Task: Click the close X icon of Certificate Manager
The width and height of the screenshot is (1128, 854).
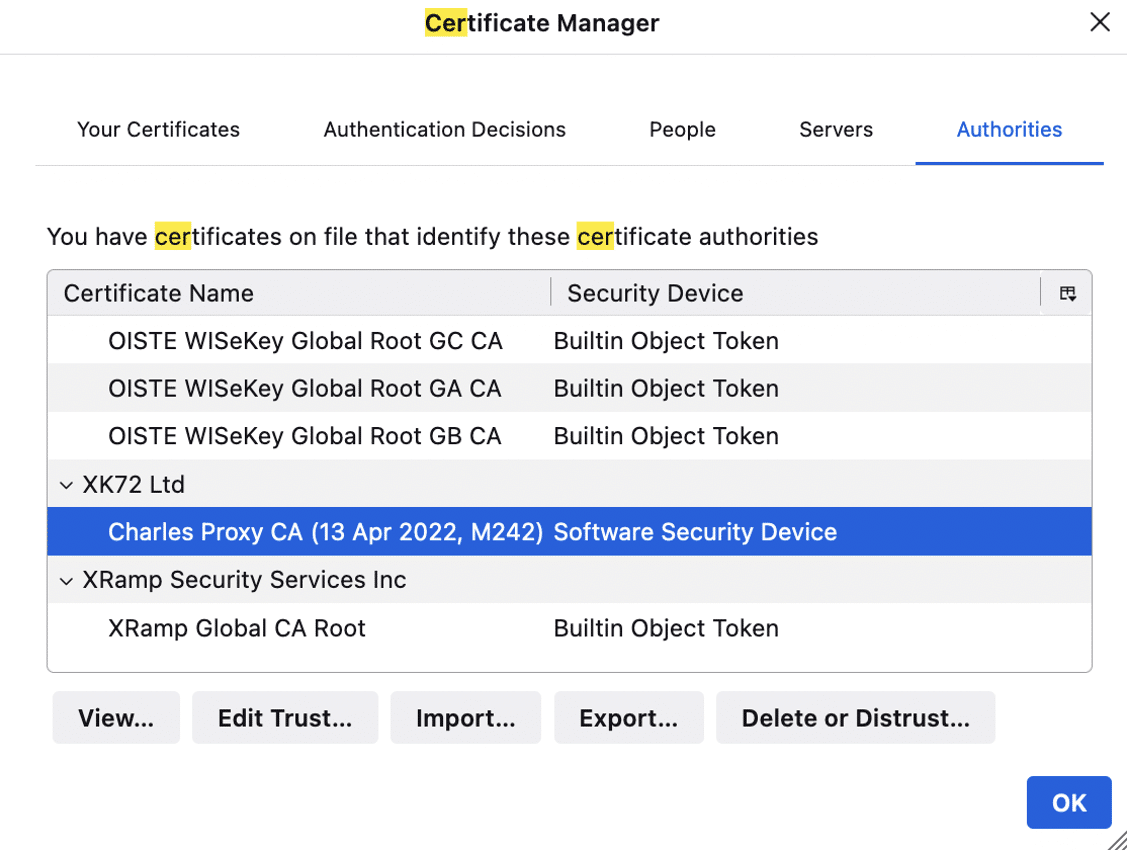Action: point(1100,21)
